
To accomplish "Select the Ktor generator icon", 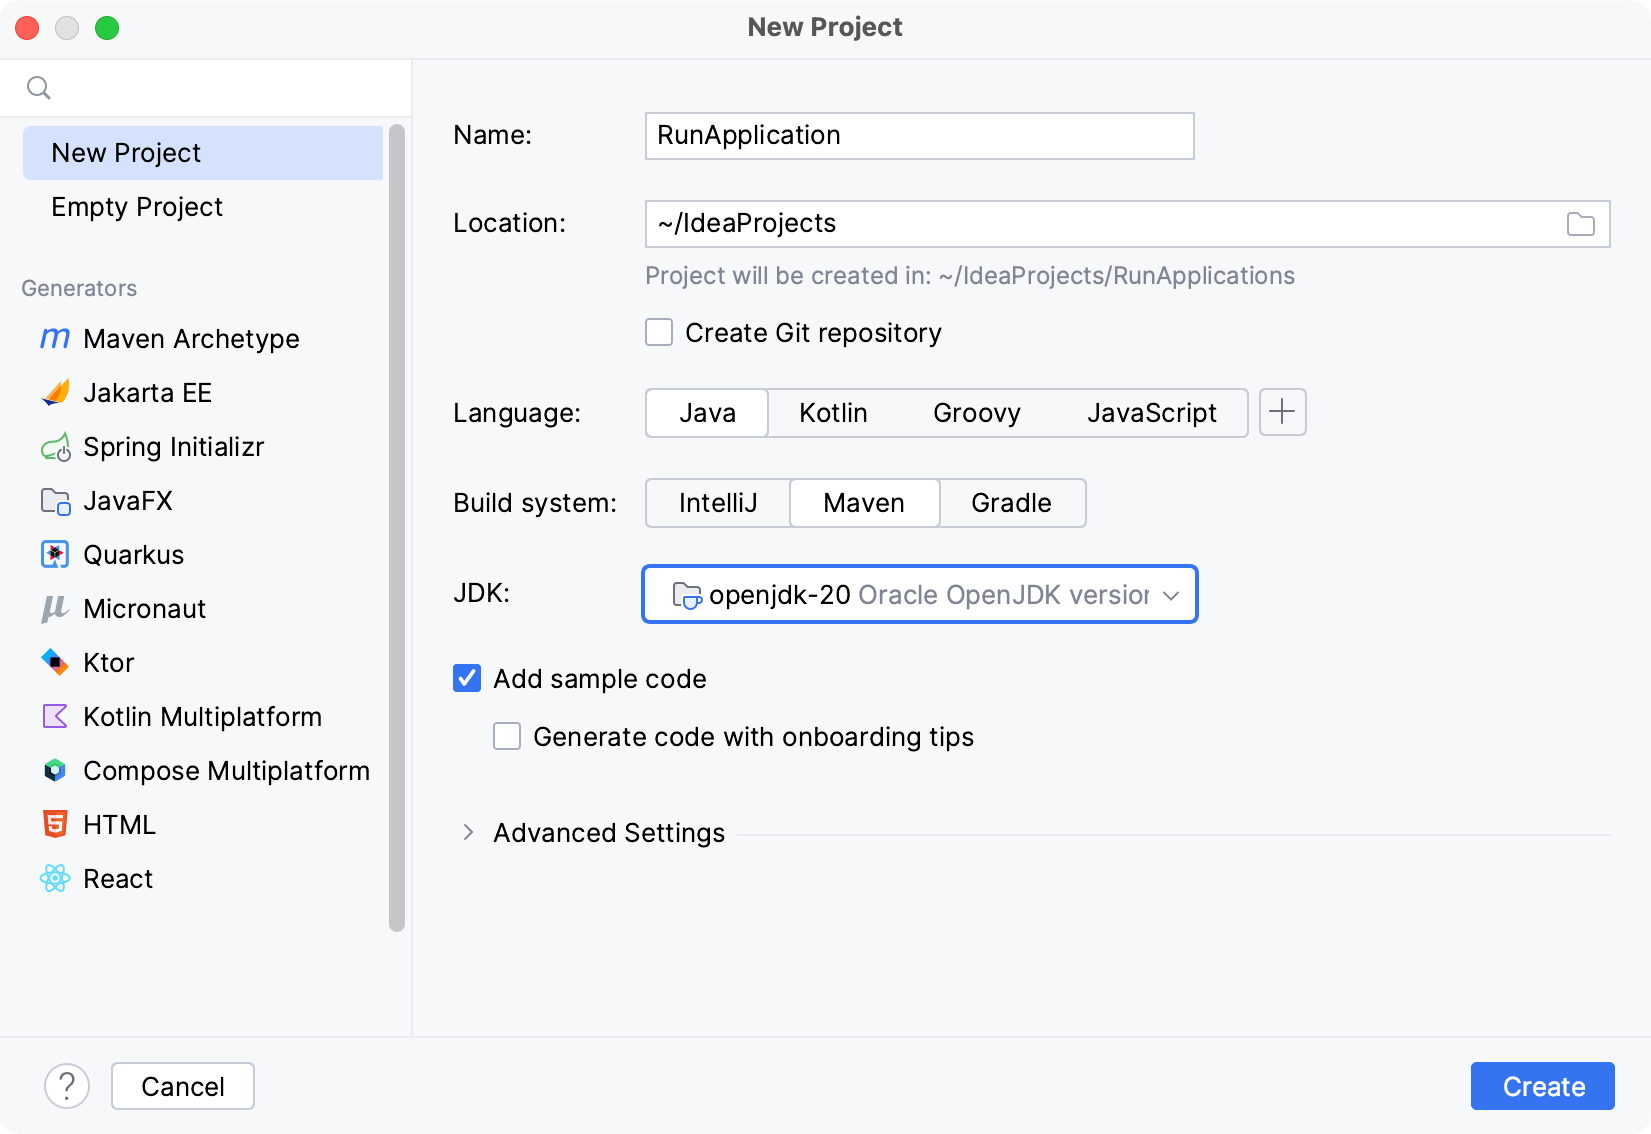I will (55, 662).
